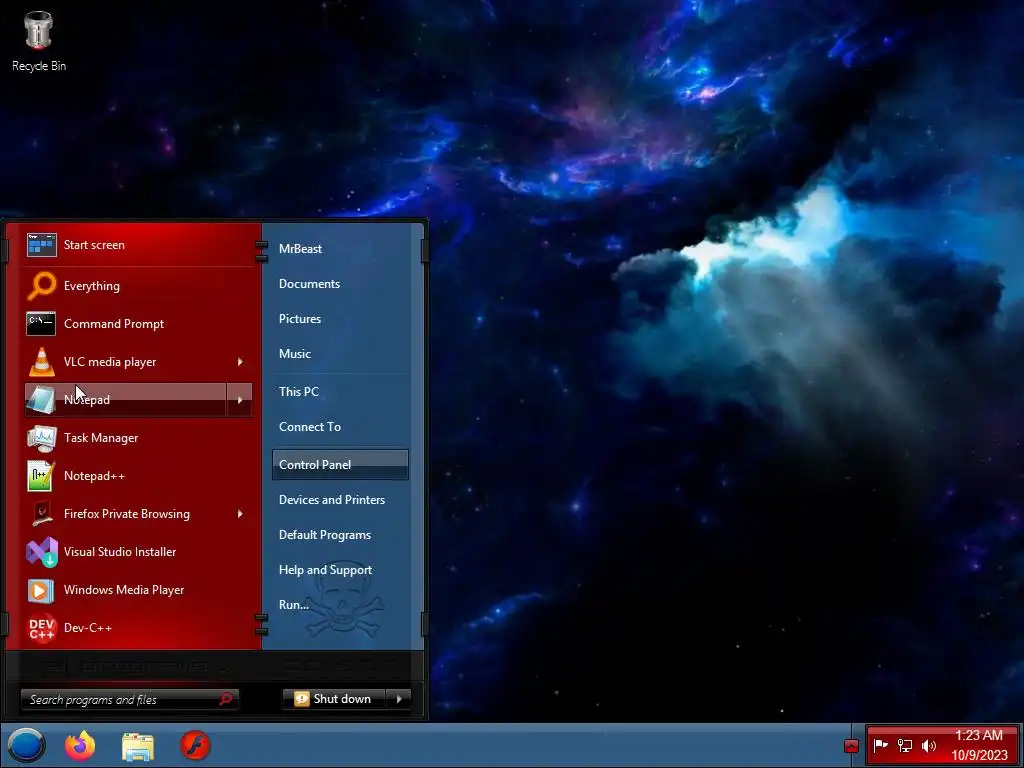
Task: Select This PC in Start menu
Action: tap(298, 392)
